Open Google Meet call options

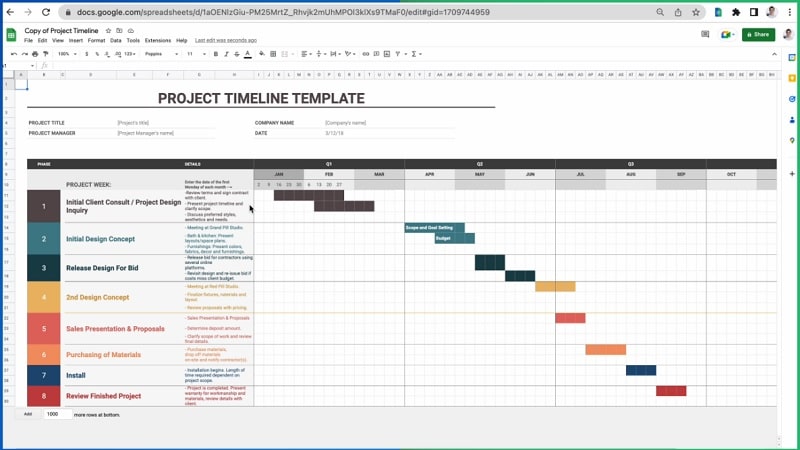(728, 34)
